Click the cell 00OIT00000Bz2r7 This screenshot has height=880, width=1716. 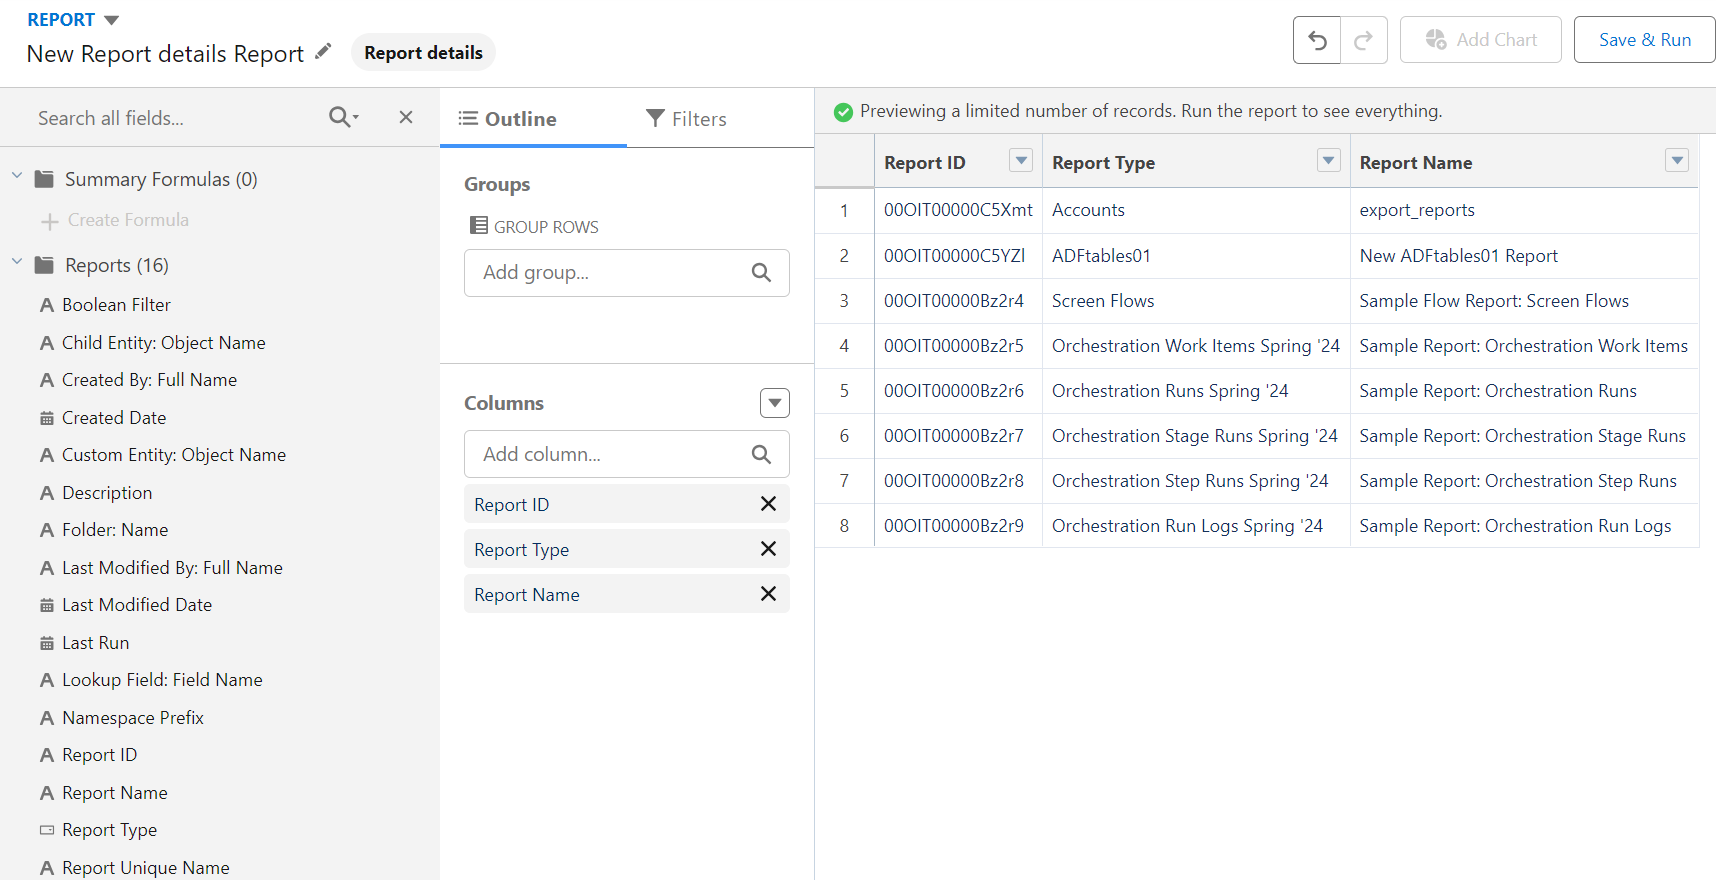coord(958,436)
